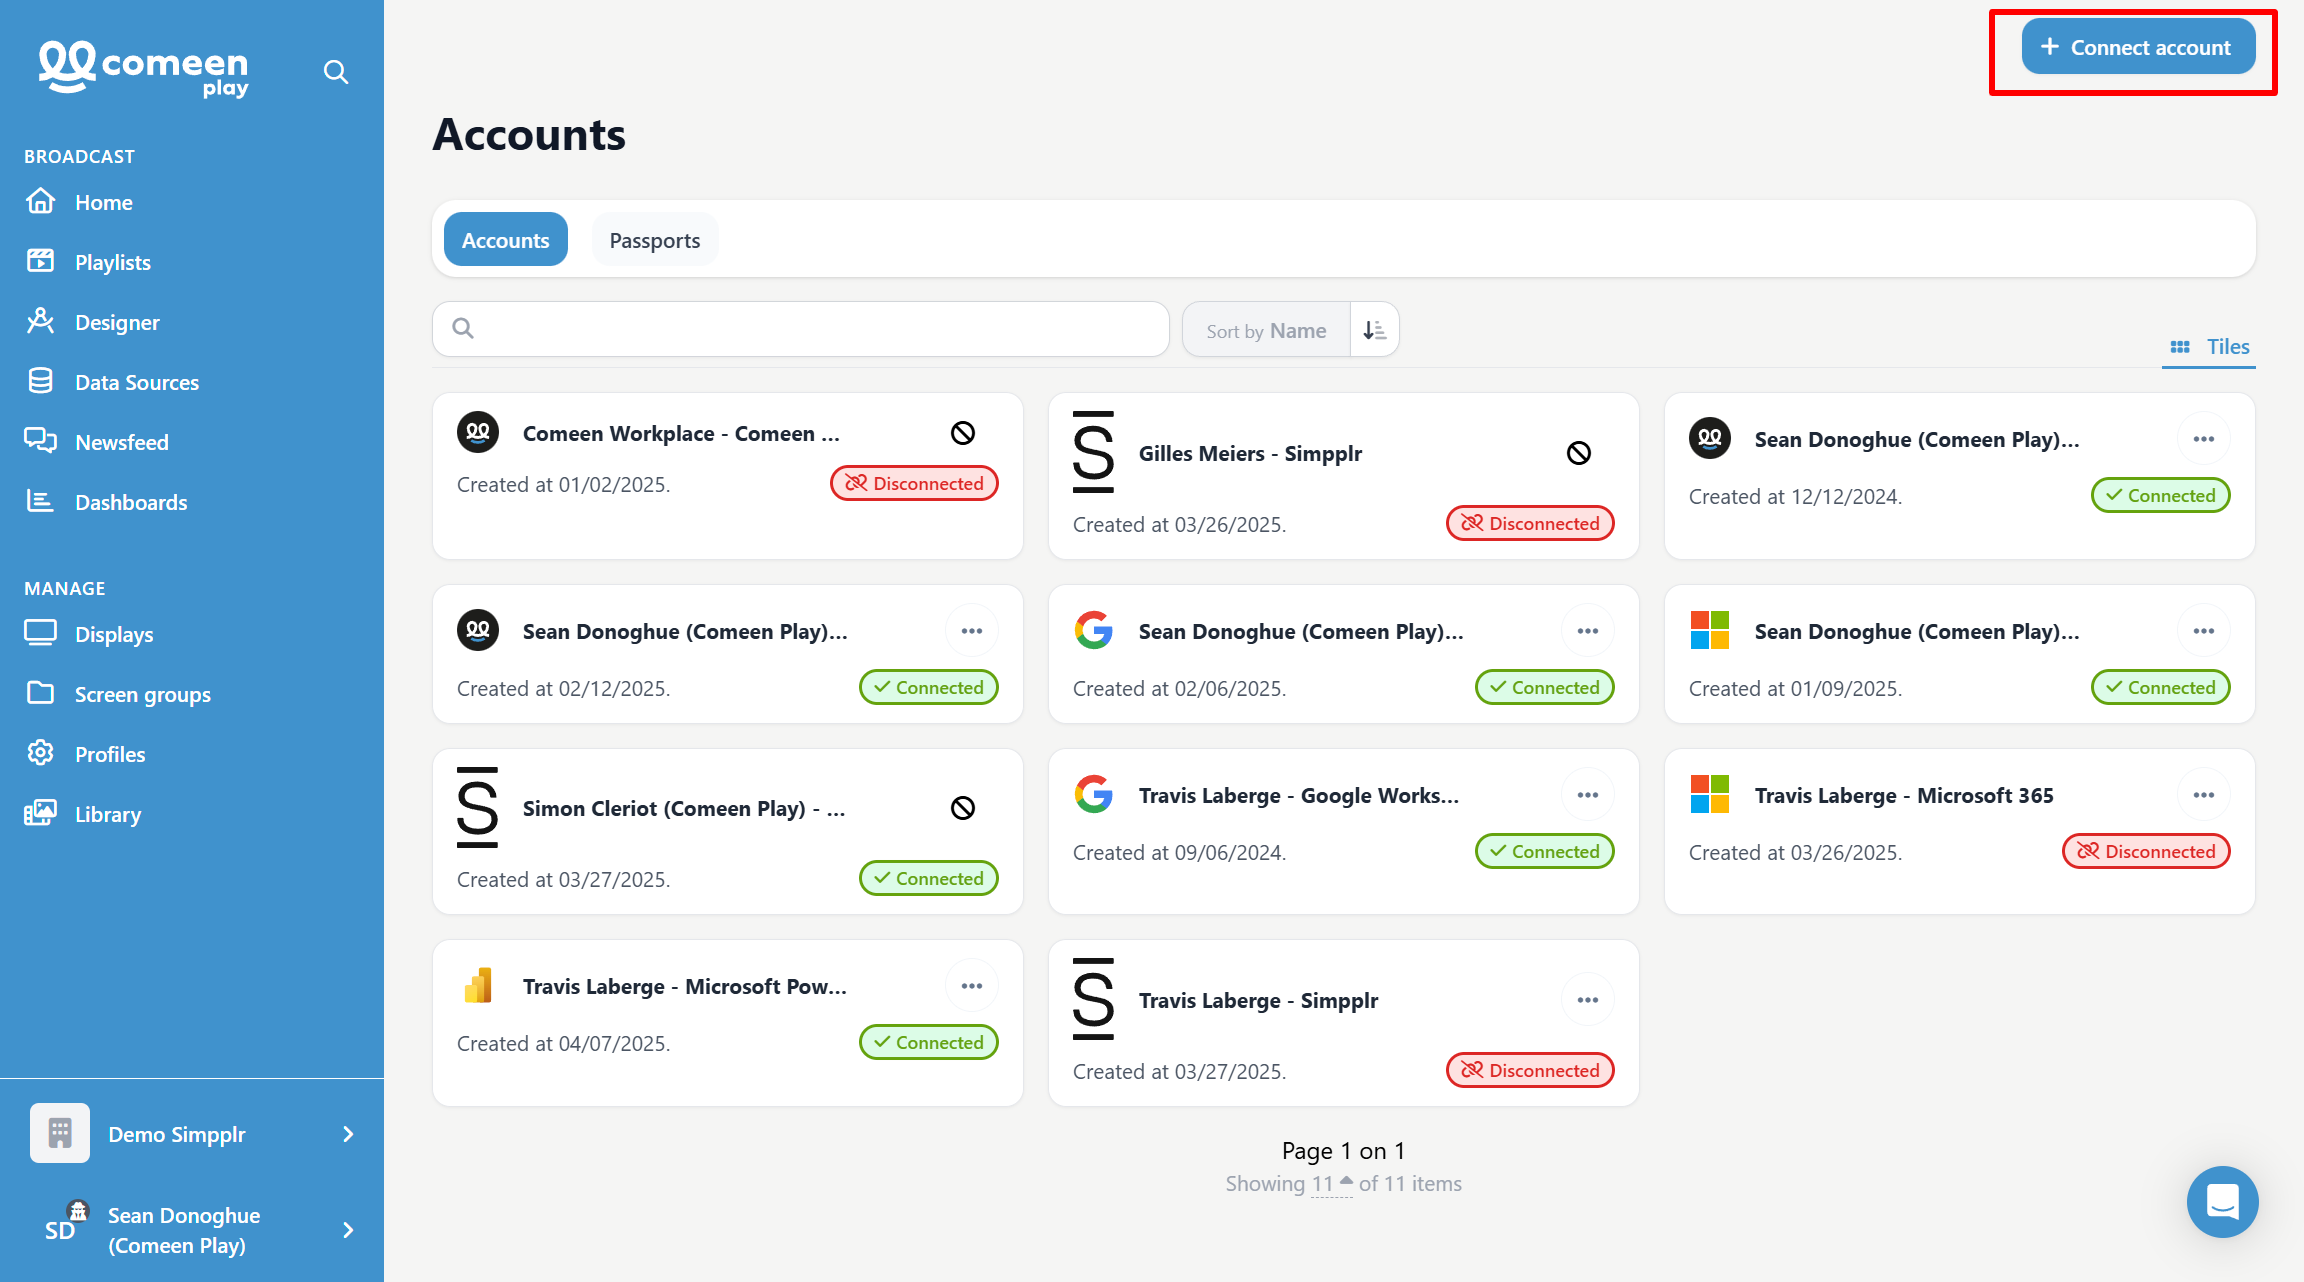Click Disconnected badge on Travis Laberge Microsoft 365
The height and width of the screenshot is (1282, 2304).
tap(2146, 851)
